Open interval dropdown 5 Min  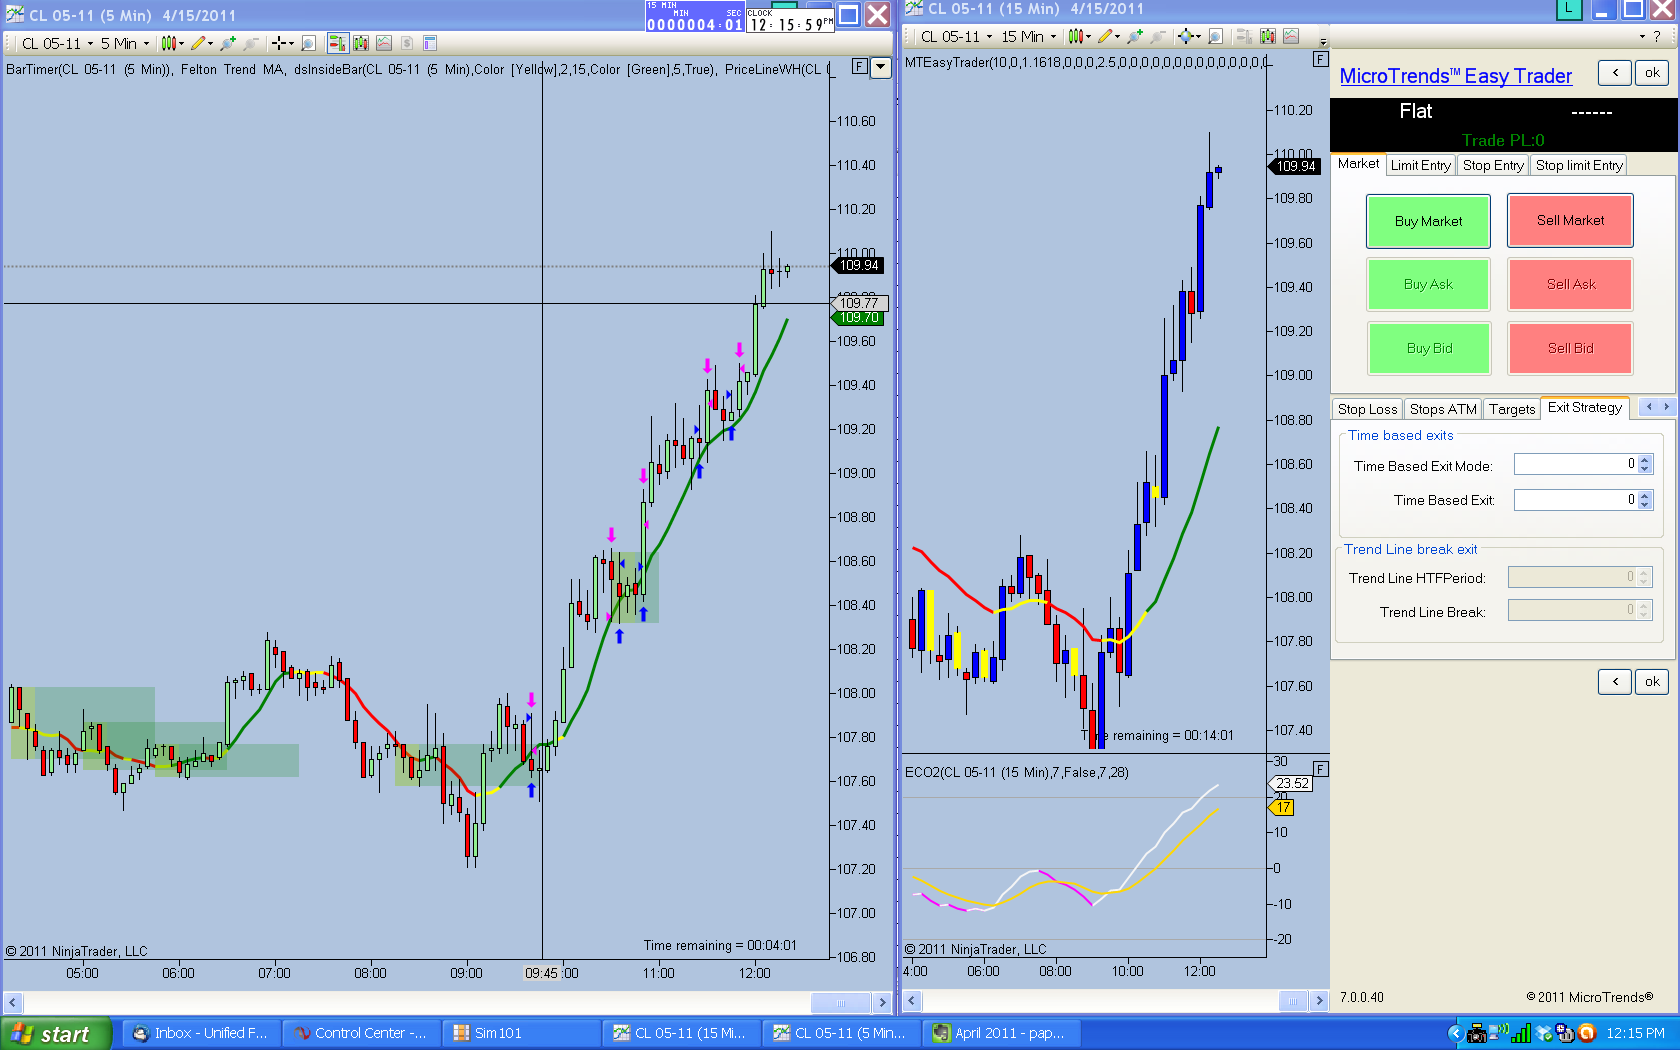click(125, 43)
